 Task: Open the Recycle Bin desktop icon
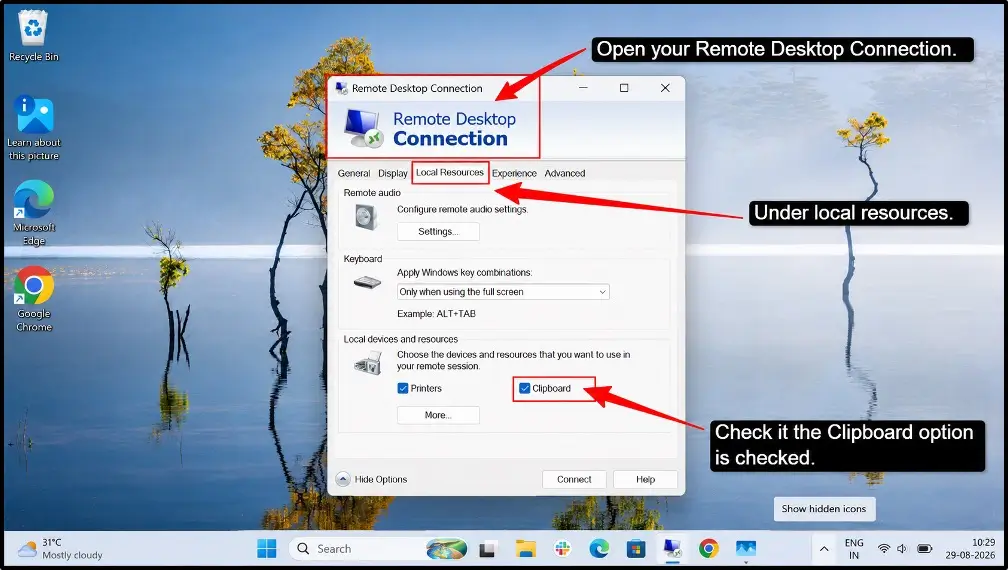[33, 36]
